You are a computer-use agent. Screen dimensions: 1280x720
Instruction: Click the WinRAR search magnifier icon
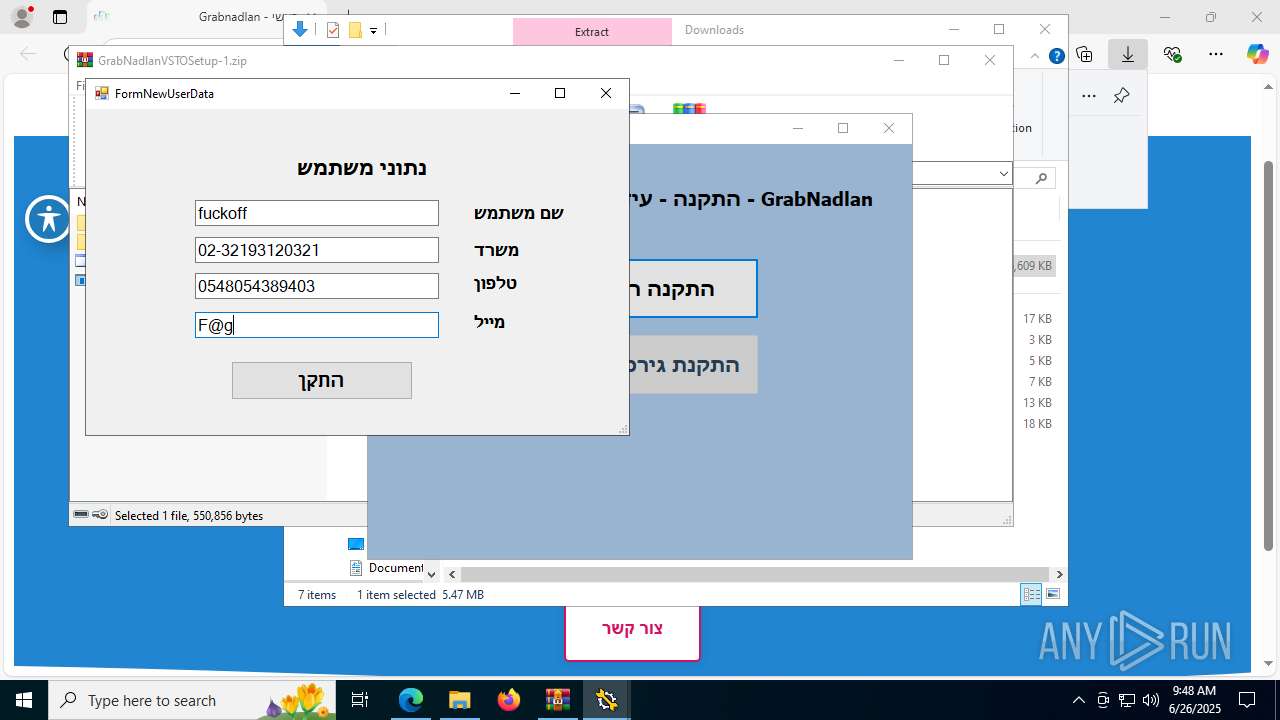[1041, 178]
